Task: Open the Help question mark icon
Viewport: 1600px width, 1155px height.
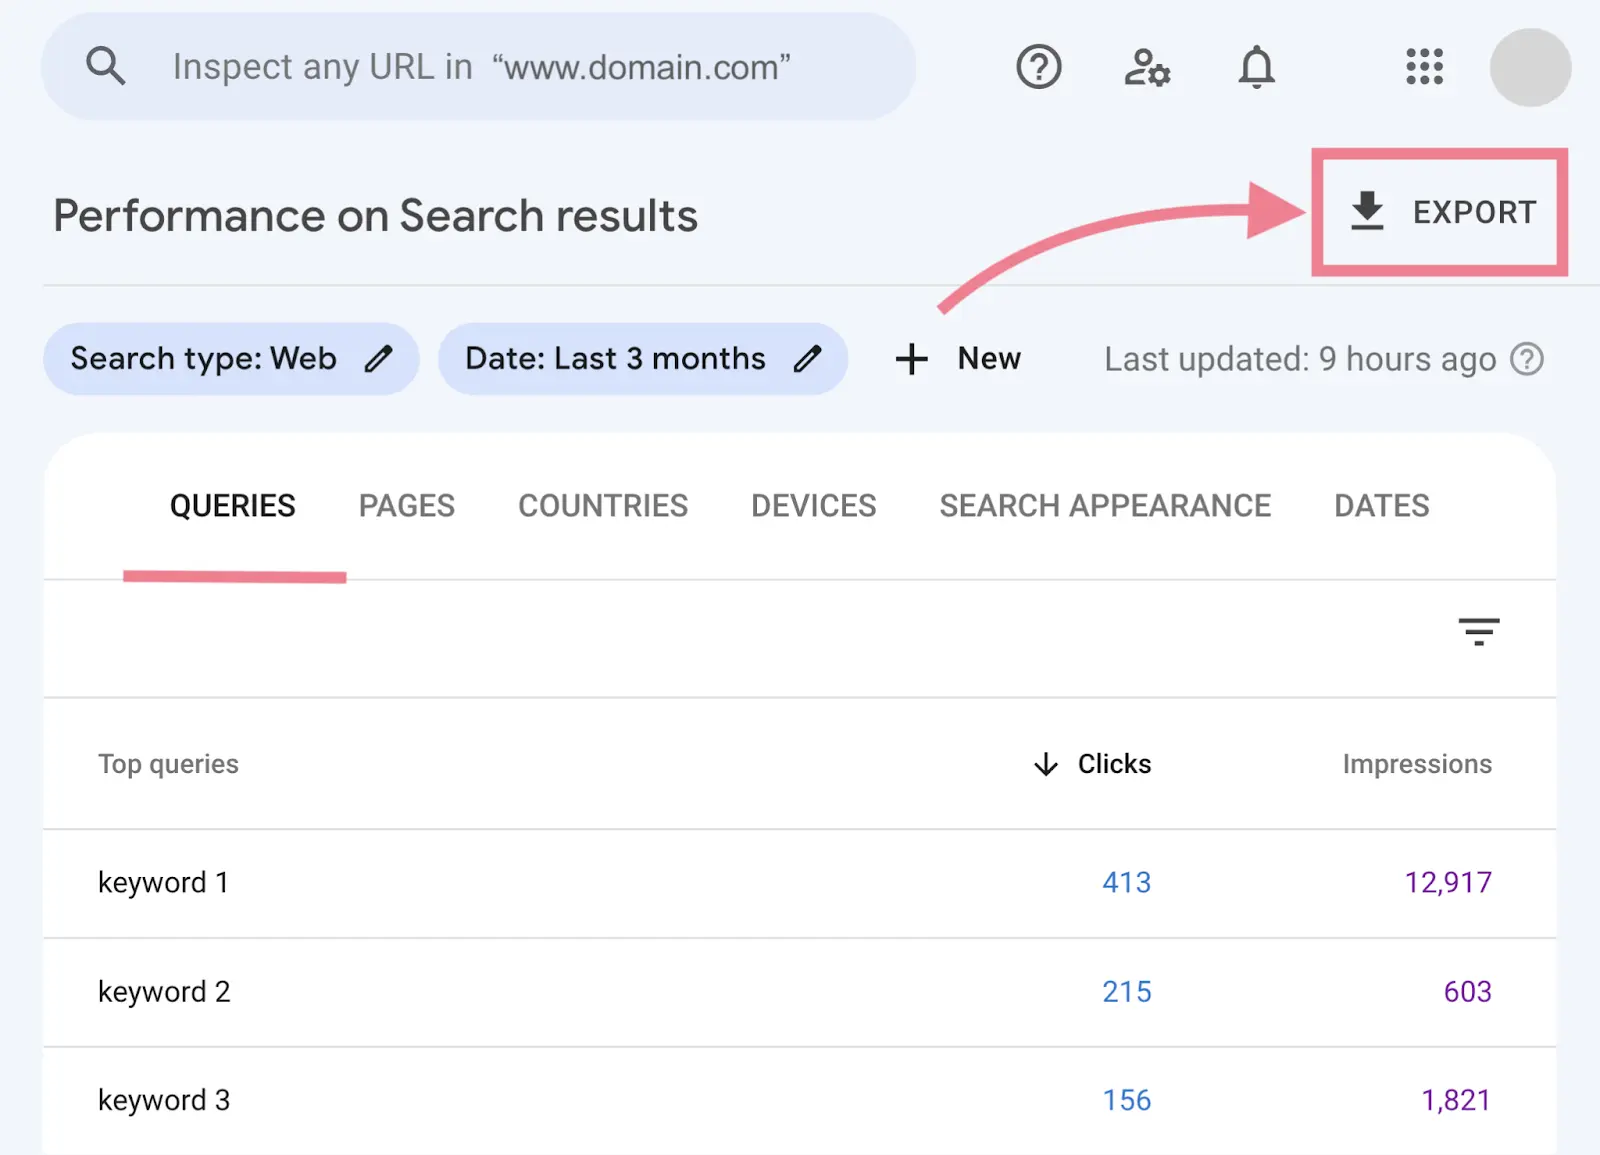Action: coord(1038,67)
